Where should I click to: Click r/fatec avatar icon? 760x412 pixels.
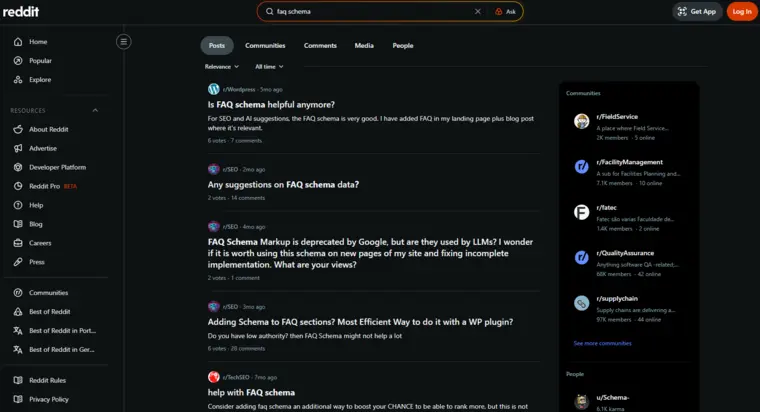pyautogui.click(x=582, y=212)
